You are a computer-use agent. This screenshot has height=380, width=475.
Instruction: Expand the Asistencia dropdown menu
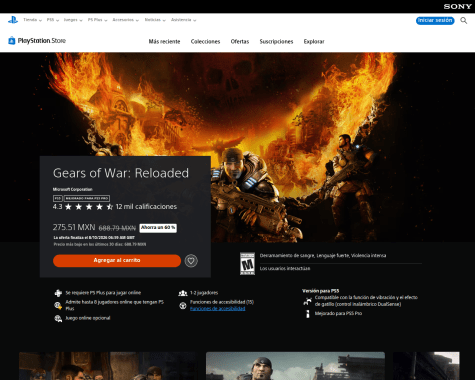tap(183, 20)
